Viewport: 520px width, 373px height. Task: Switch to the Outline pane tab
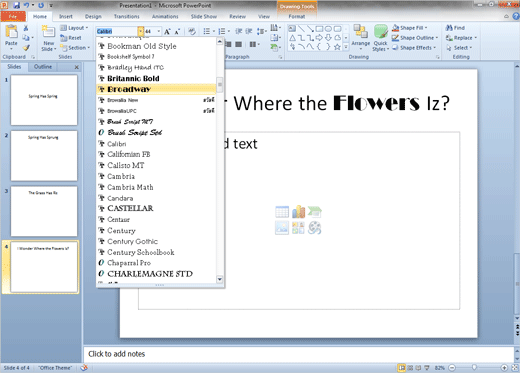click(43, 67)
